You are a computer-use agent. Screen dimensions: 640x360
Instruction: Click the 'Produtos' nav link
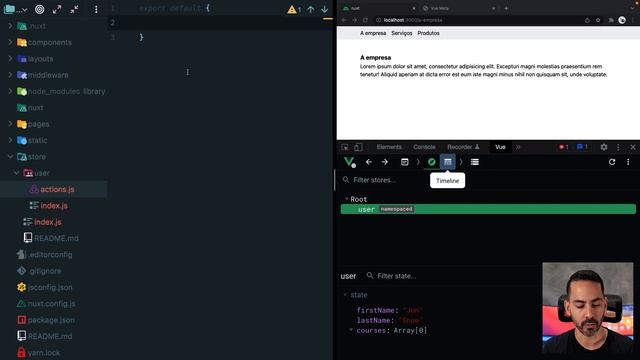pyautogui.click(x=428, y=33)
